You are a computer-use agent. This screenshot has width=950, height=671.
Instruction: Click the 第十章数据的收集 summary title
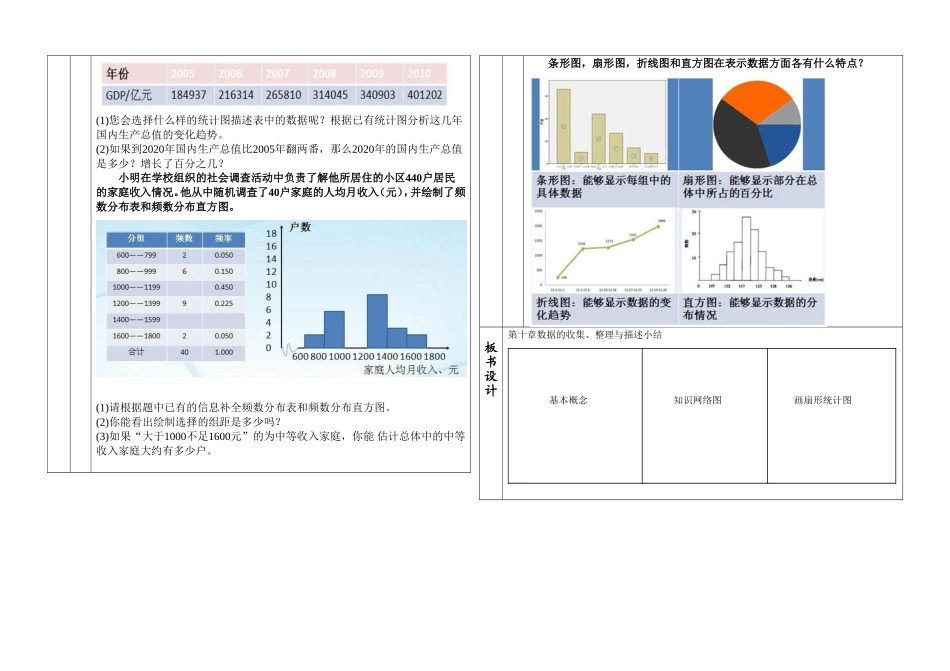(x=585, y=334)
